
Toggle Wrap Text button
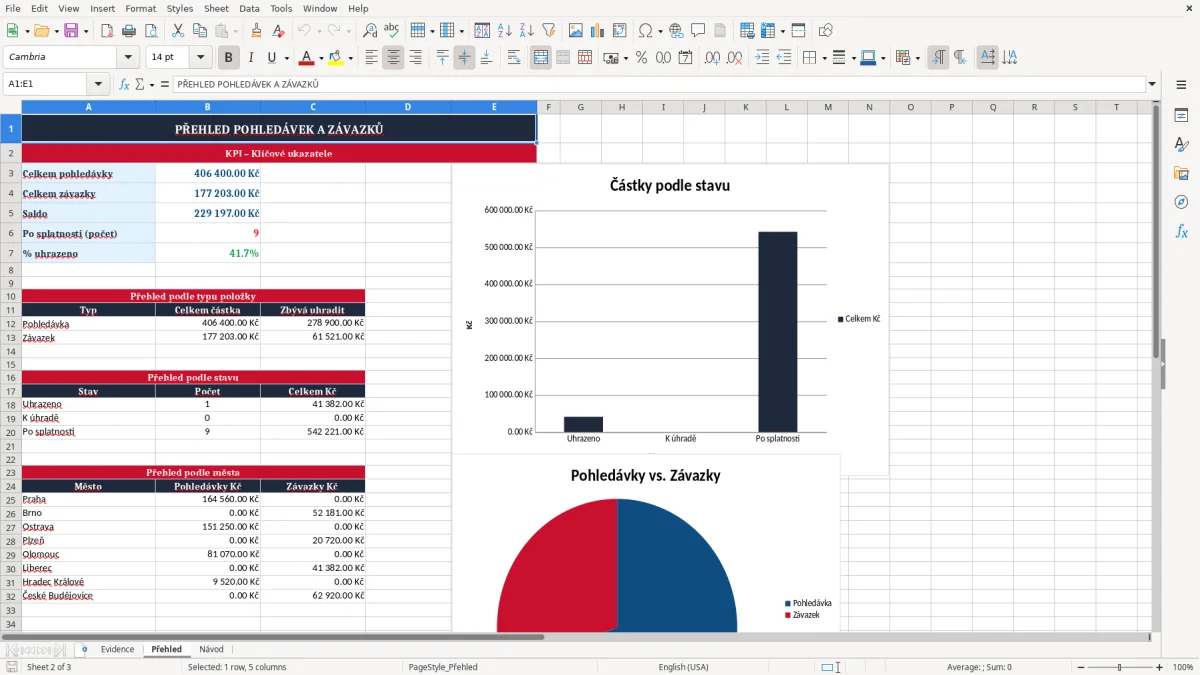(514, 58)
